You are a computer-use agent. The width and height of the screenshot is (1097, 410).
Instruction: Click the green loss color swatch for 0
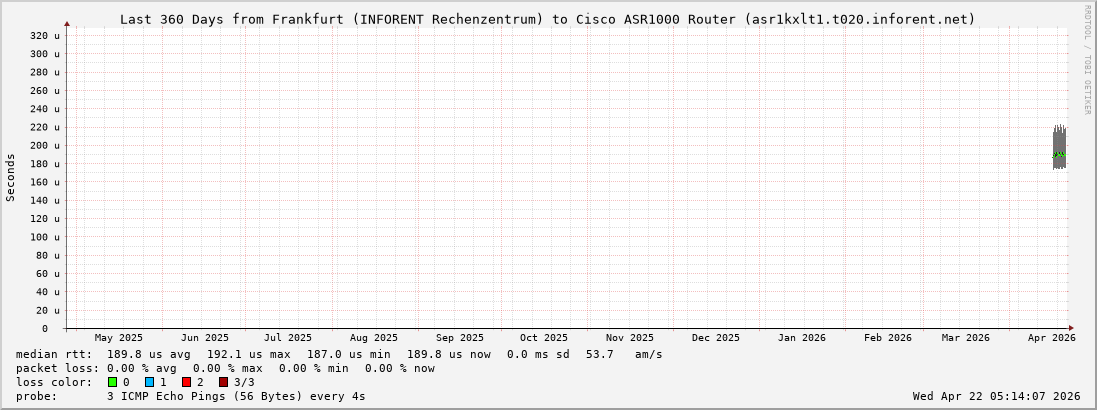tap(113, 382)
